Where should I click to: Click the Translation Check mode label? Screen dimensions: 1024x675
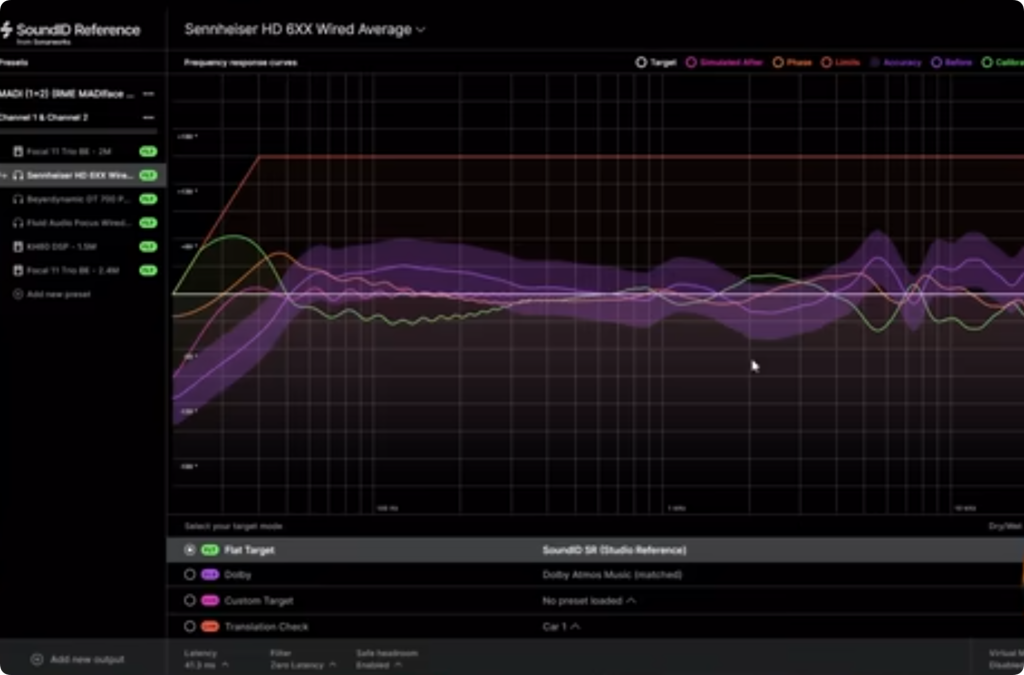pos(266,627)
